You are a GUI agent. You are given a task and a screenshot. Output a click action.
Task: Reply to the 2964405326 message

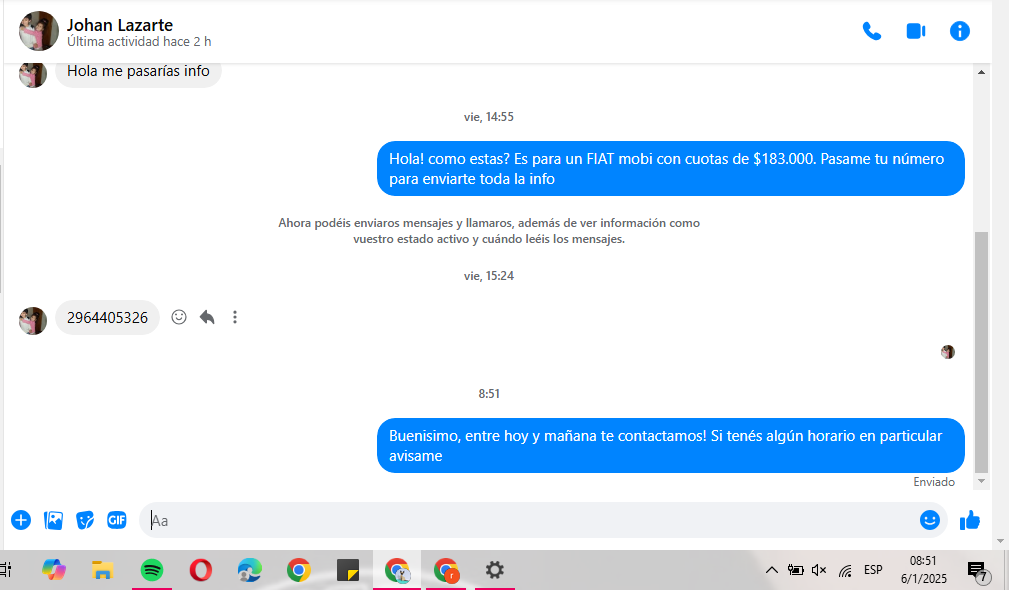[207, 317]
